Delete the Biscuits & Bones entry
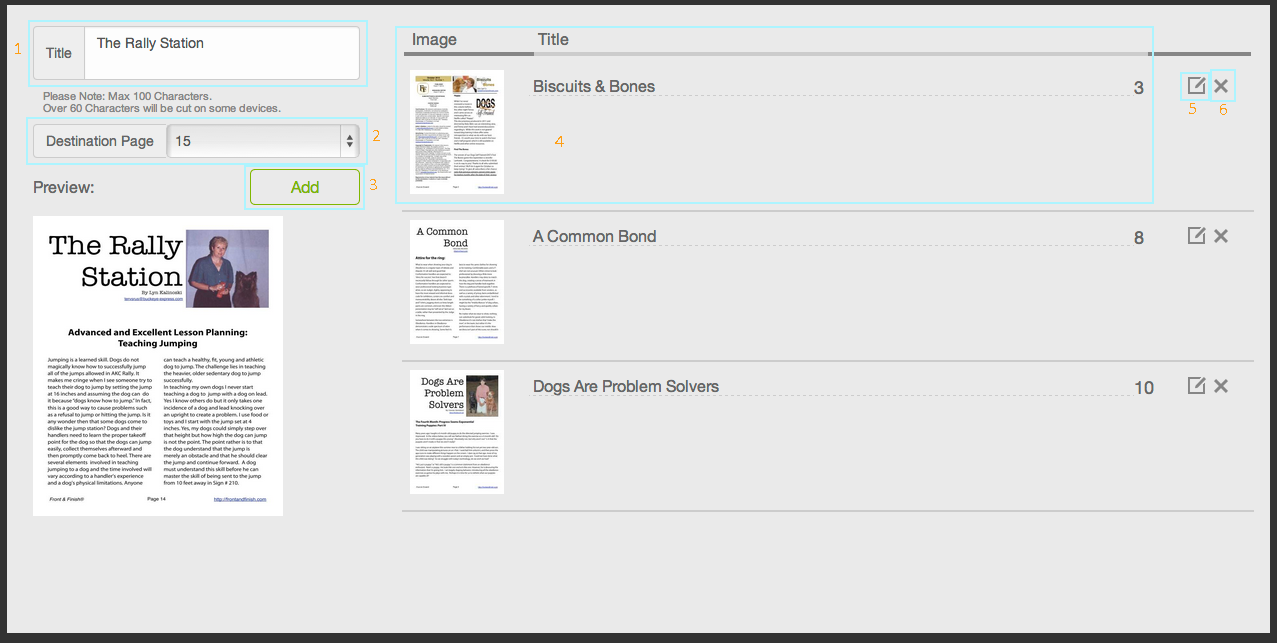This screenshot has height=643, width=1277. [x=1221, y=86]
